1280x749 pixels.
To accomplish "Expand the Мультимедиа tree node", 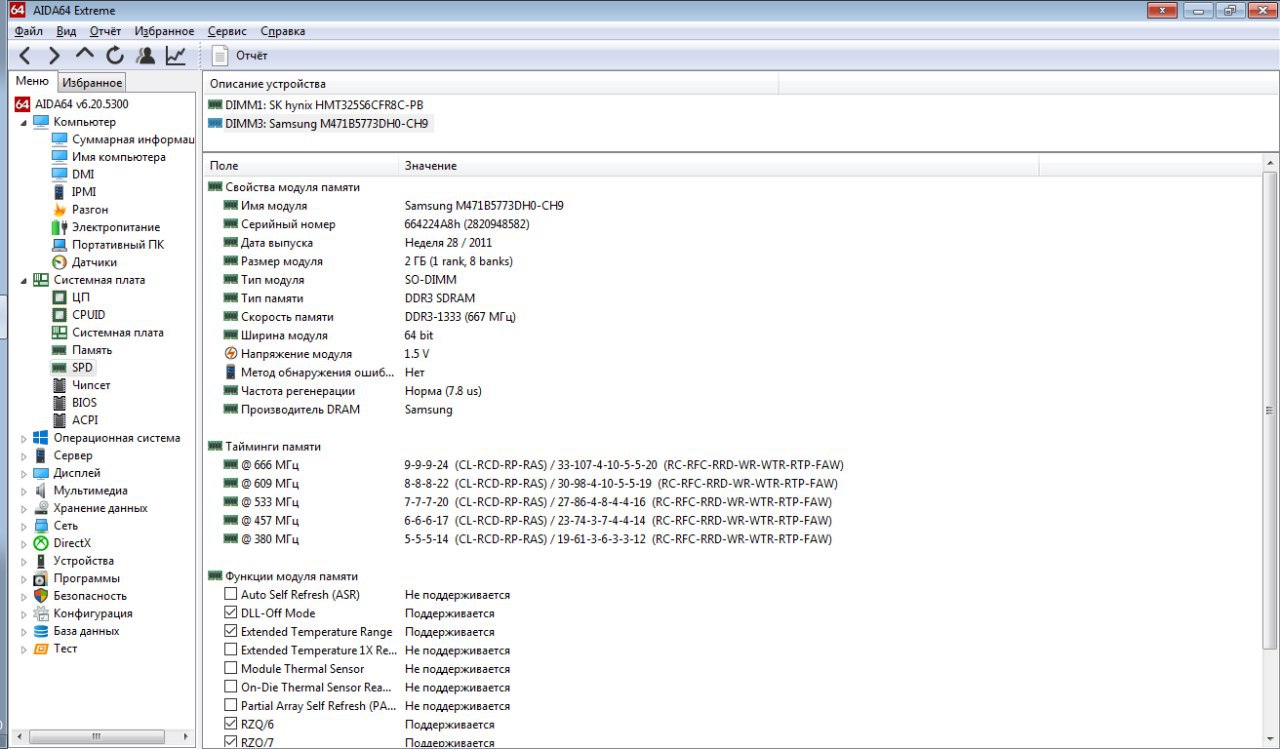I will click(x=24, y=490).
